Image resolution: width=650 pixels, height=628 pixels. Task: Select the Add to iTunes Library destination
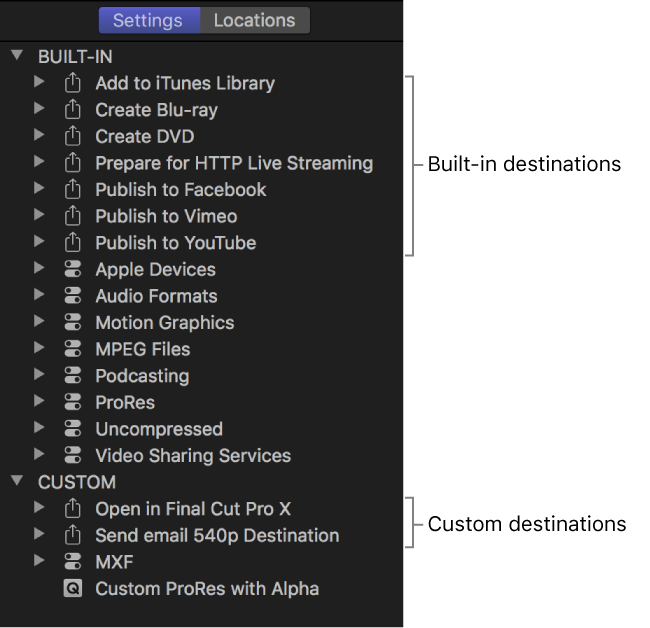pyautogui.click(x=185, y=83)
